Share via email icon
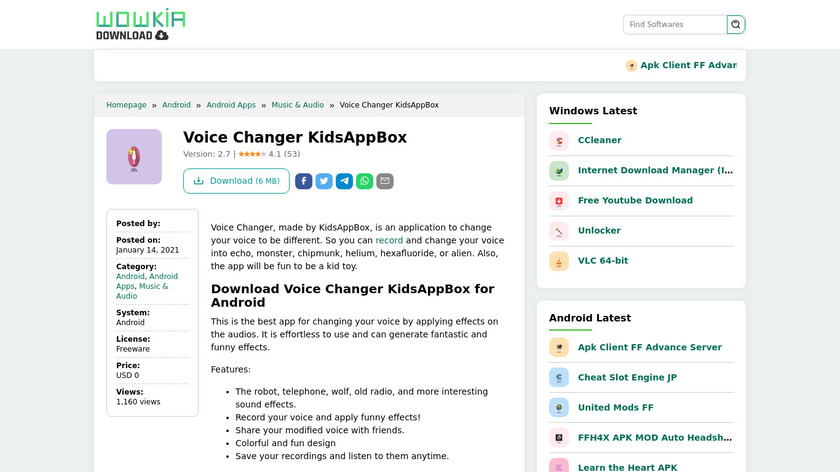The image size is (840, 472). [385, 181]
